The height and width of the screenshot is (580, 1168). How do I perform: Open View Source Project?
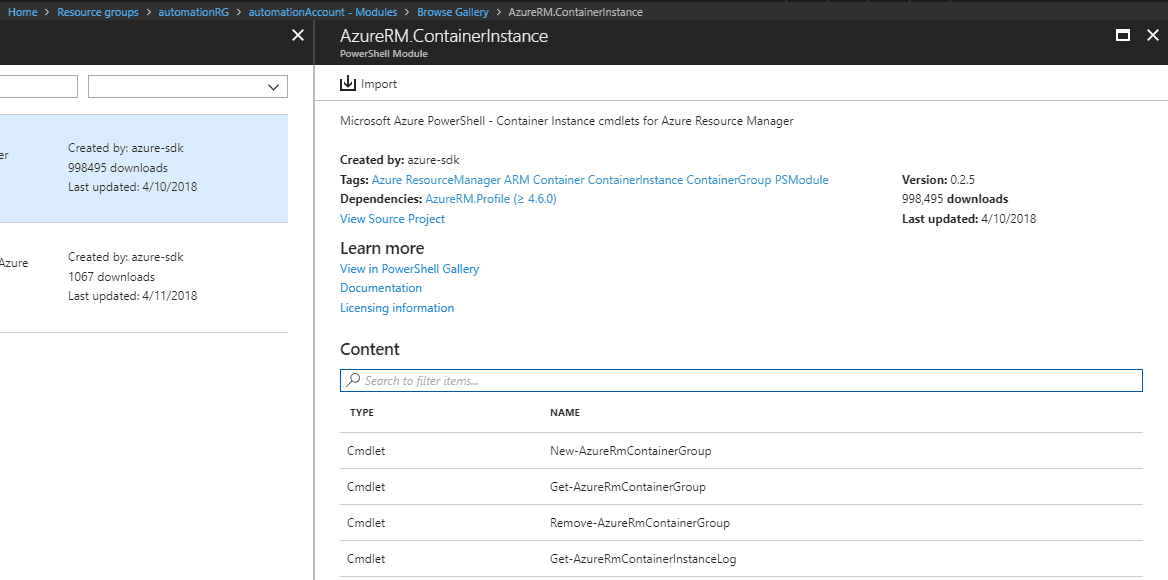392,218
